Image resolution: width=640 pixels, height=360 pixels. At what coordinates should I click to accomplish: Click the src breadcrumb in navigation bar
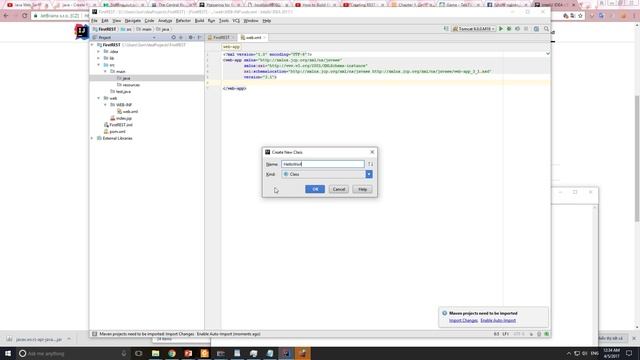click(126, 29)
